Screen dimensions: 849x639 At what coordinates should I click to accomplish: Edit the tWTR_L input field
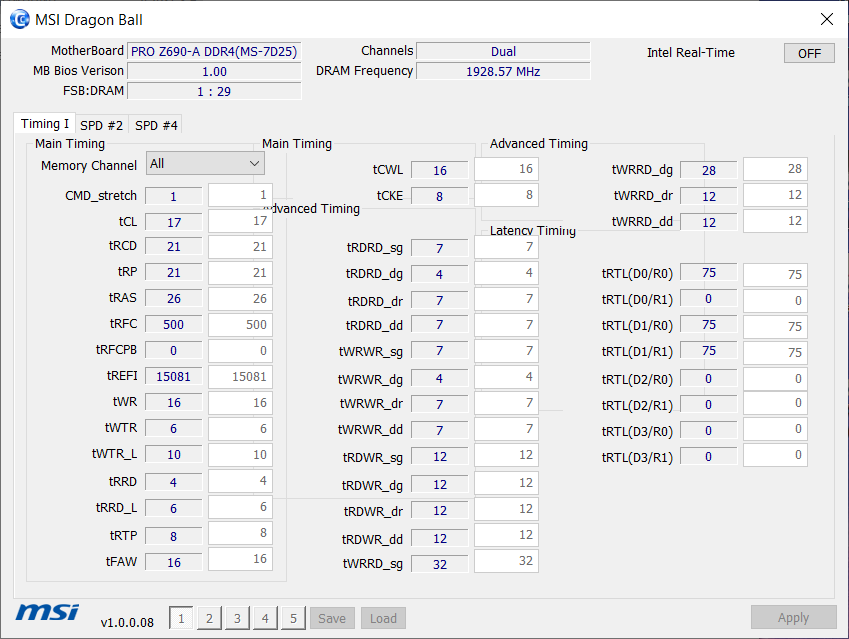coord(240,455)
